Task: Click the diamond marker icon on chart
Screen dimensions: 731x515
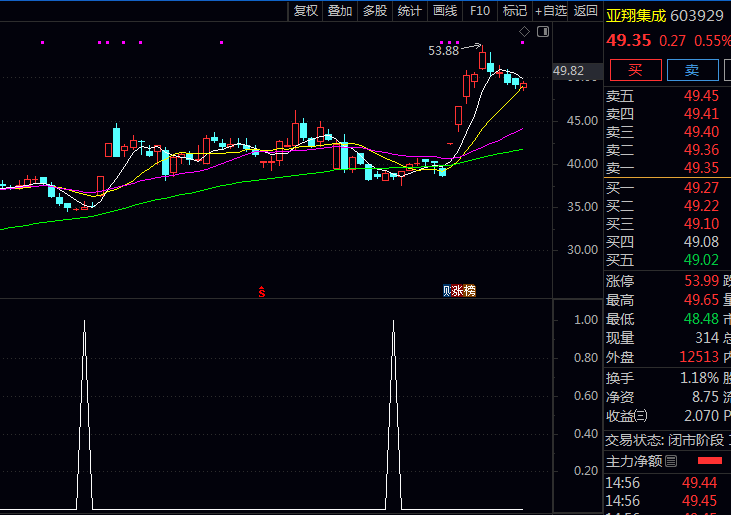Action: click(524, 33)
